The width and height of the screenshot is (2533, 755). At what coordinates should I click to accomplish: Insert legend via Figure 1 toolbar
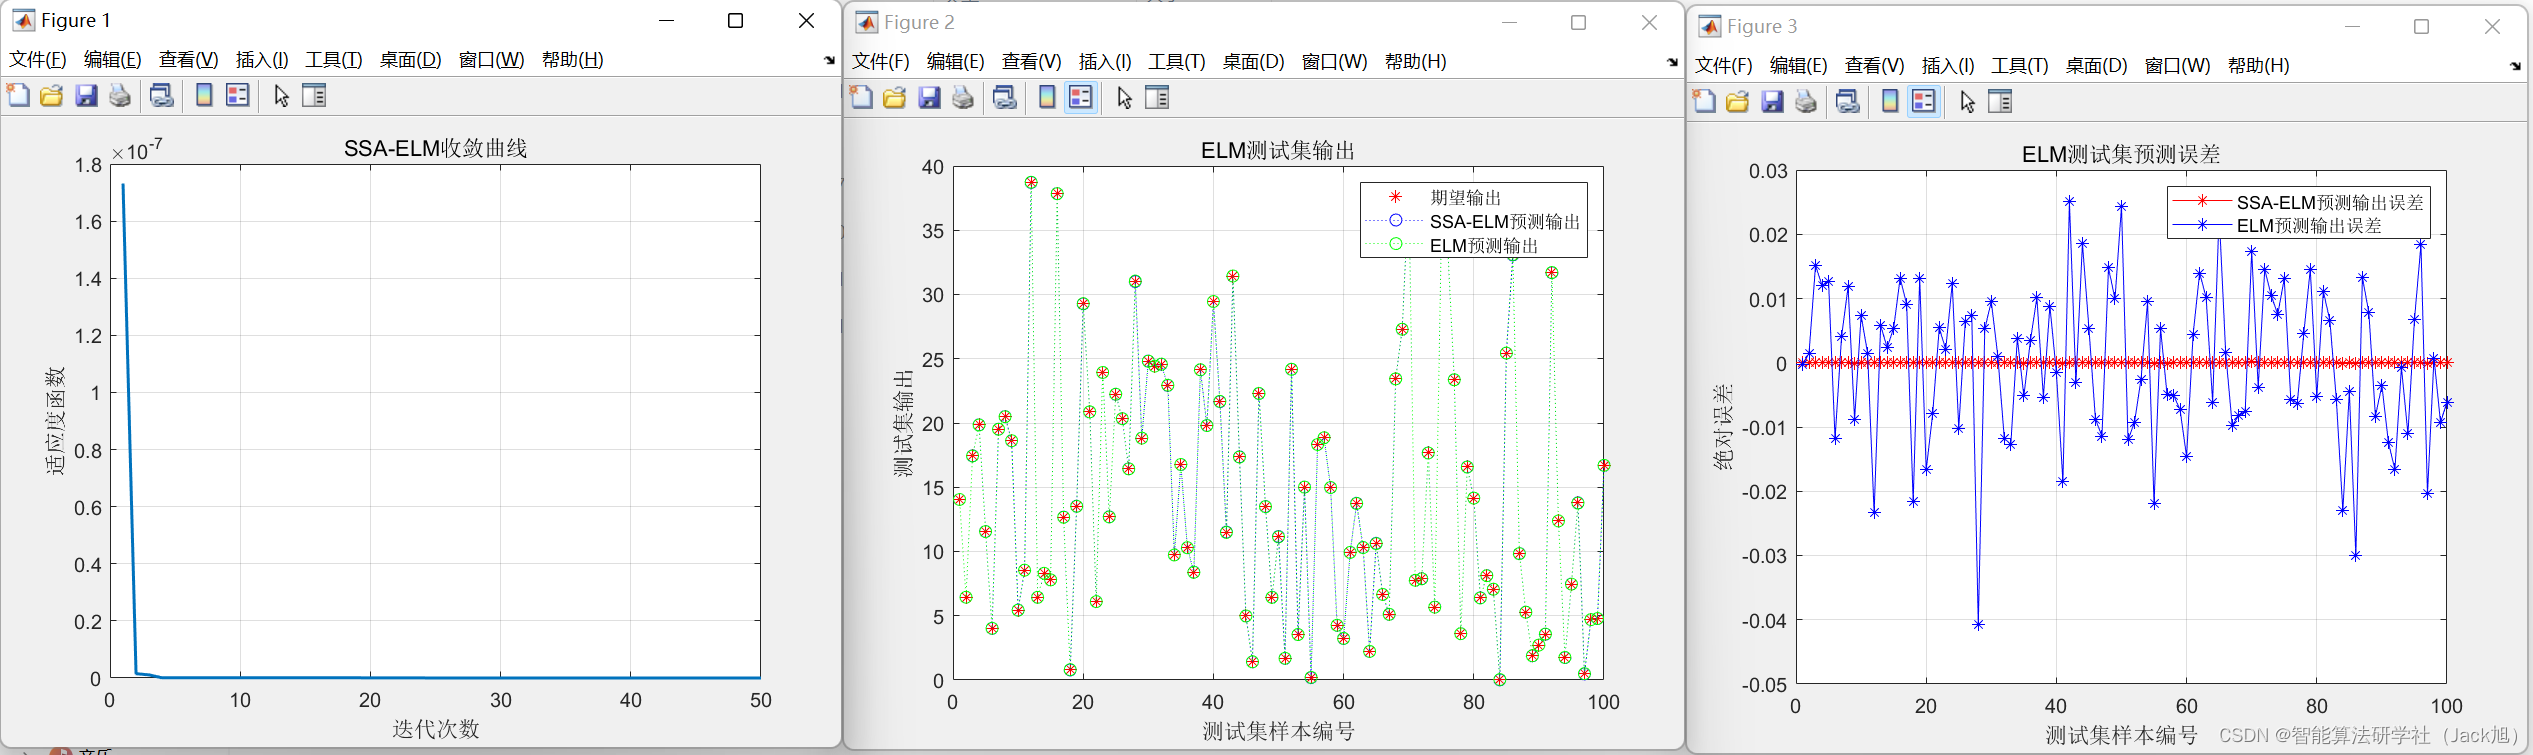pyautogui.click(x=238, y=96)
